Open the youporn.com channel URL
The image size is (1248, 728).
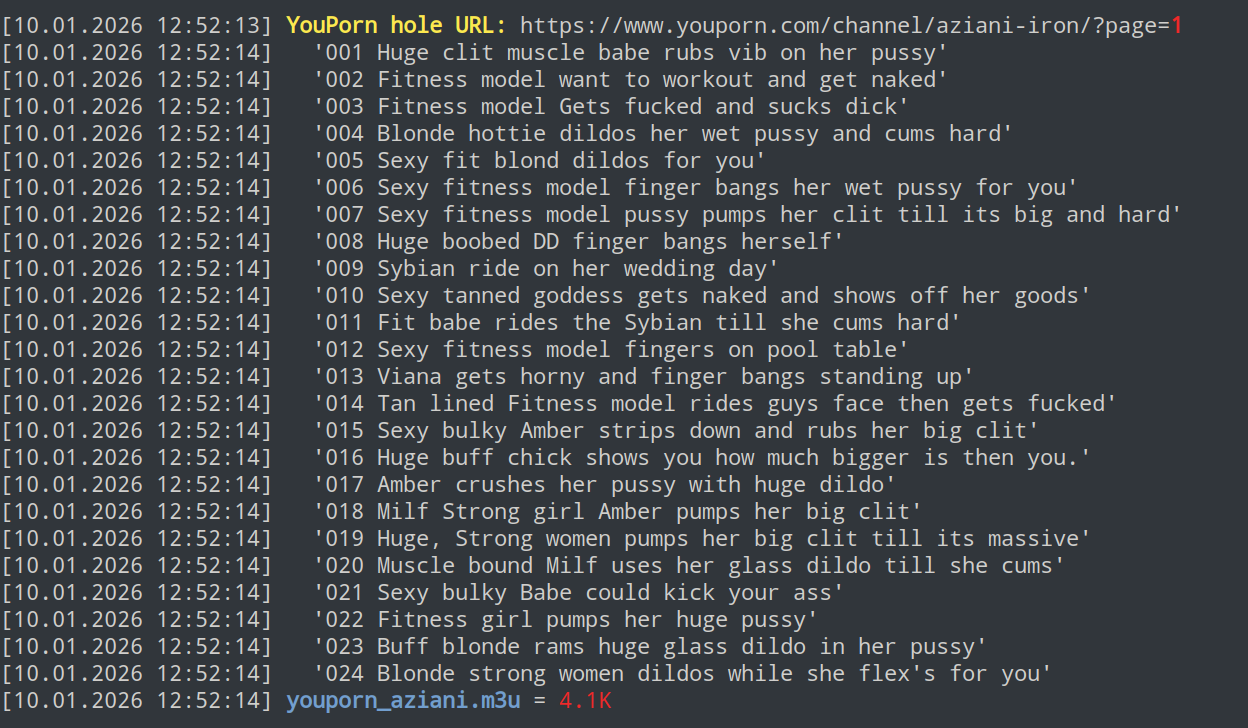pyautogui.click(x=840, y=25)
